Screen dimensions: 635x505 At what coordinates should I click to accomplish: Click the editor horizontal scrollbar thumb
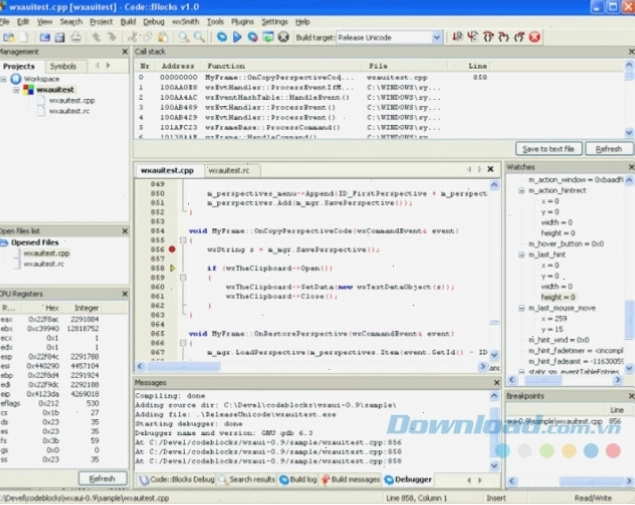183,366
